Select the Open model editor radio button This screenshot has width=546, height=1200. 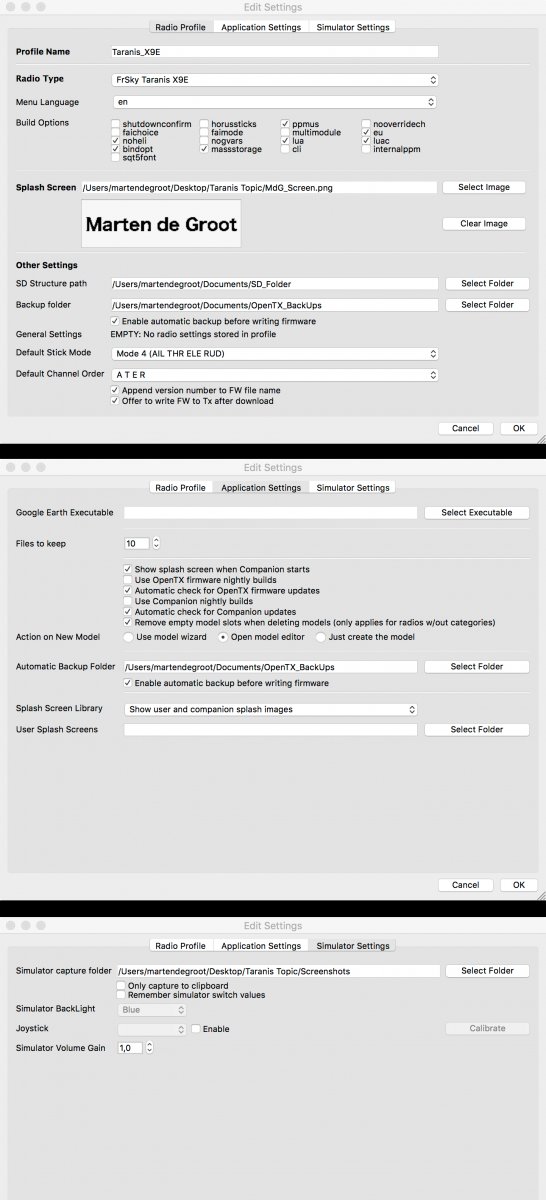pyautogui.click(x=223, y=637)
